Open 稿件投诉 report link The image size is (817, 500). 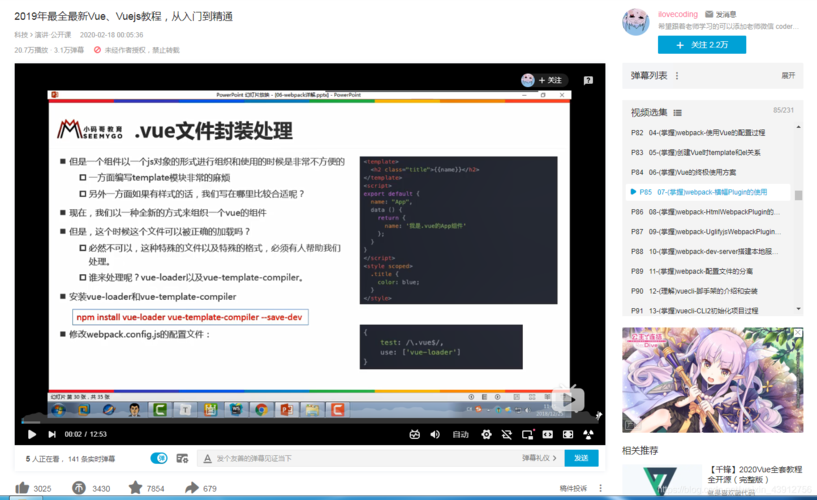point(573,488)
